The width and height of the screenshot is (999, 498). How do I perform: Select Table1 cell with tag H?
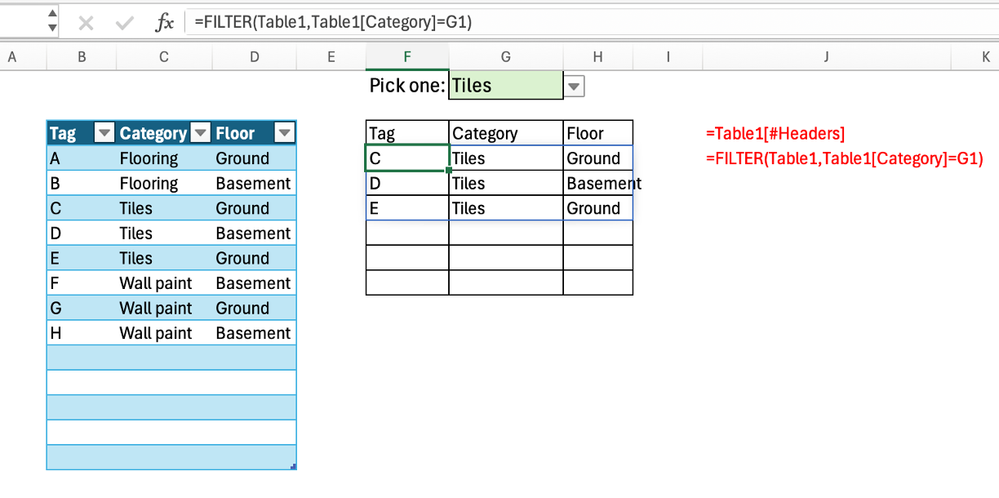point(82,333)
